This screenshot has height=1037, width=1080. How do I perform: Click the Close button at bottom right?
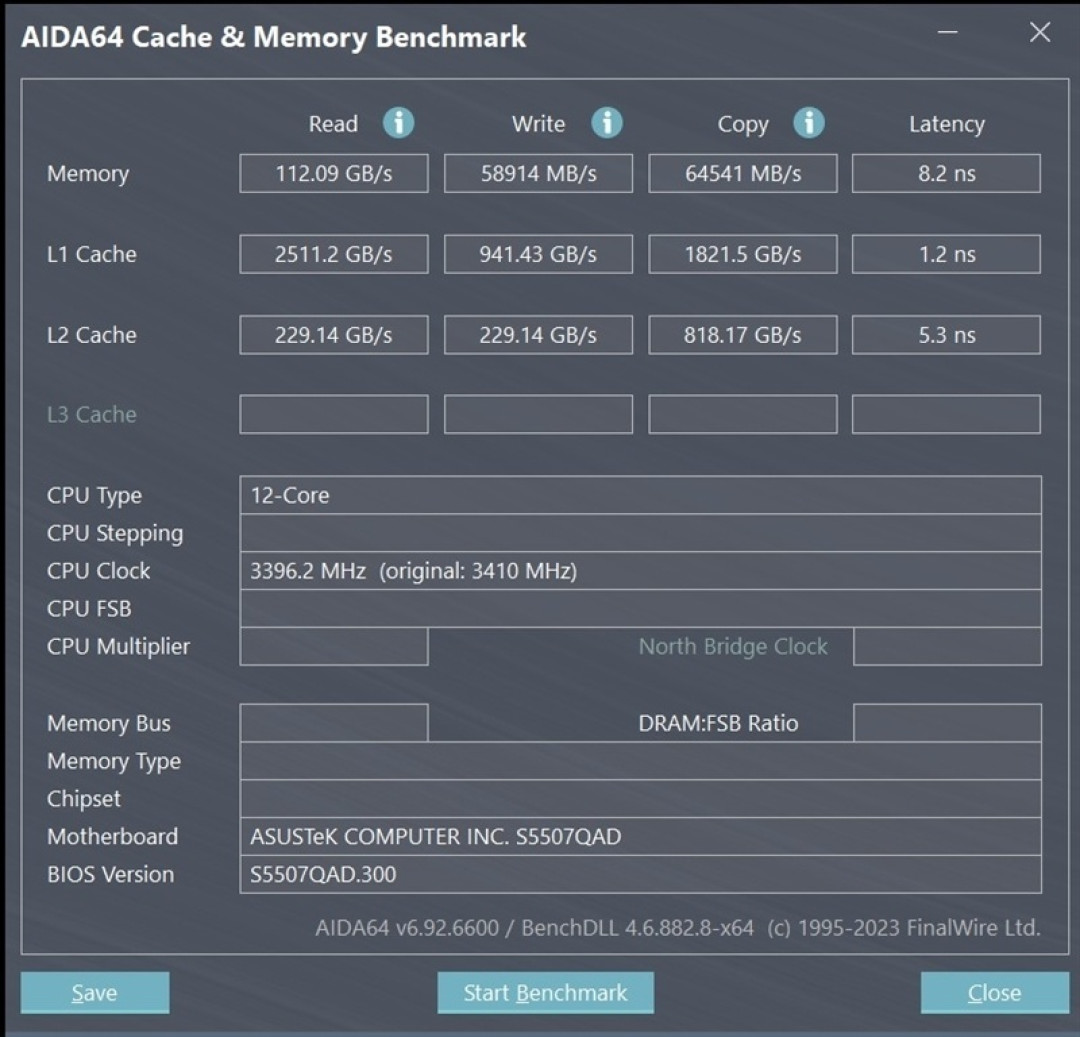(x=994, y=993)
